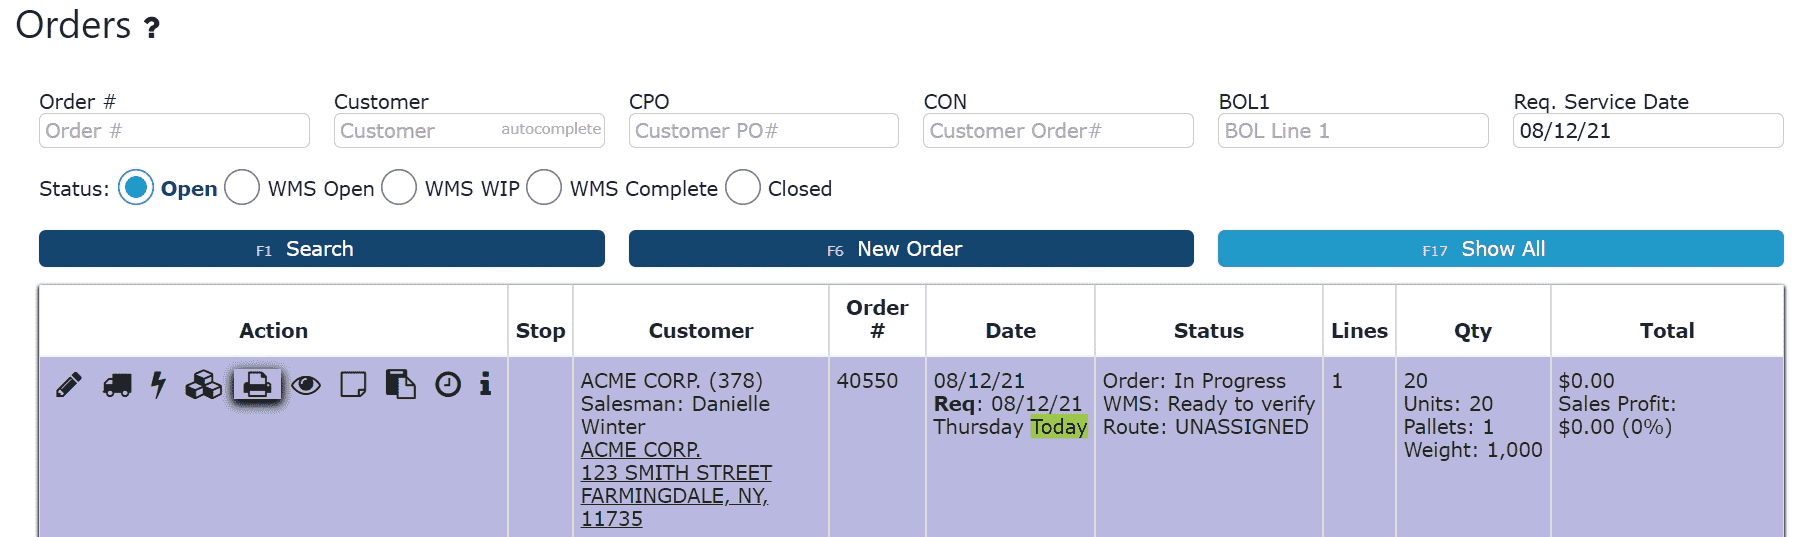Click the Search button
This screenshot has height=537, width=1814.
tap(322, 249)
